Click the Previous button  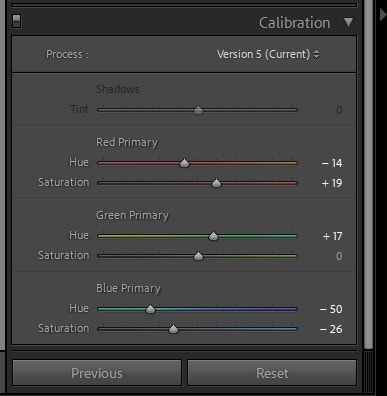pyautogui.click(x=97, y=373)
